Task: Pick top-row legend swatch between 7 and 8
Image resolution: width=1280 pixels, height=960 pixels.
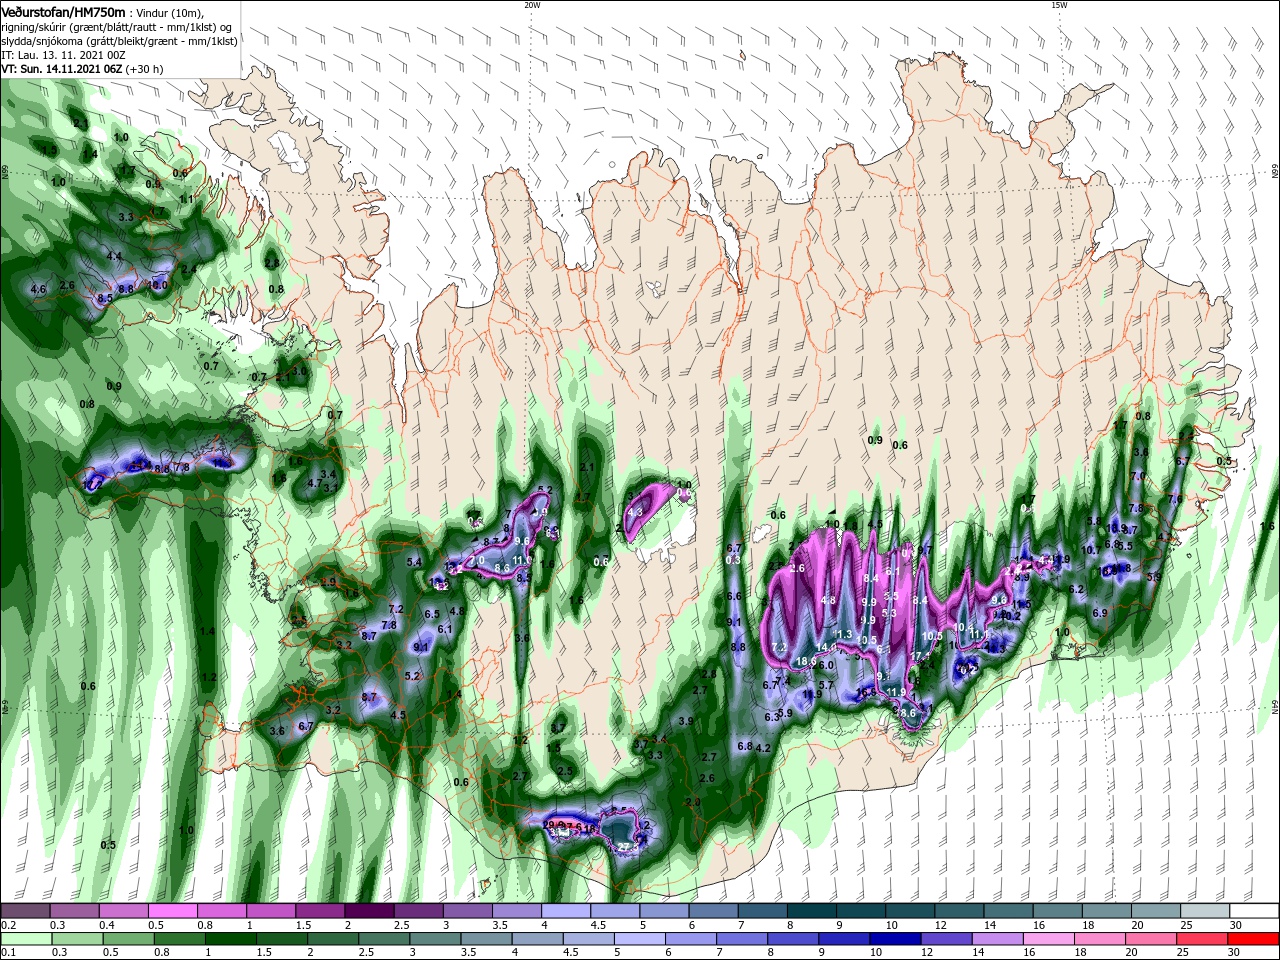Action: tap(762, 911)
